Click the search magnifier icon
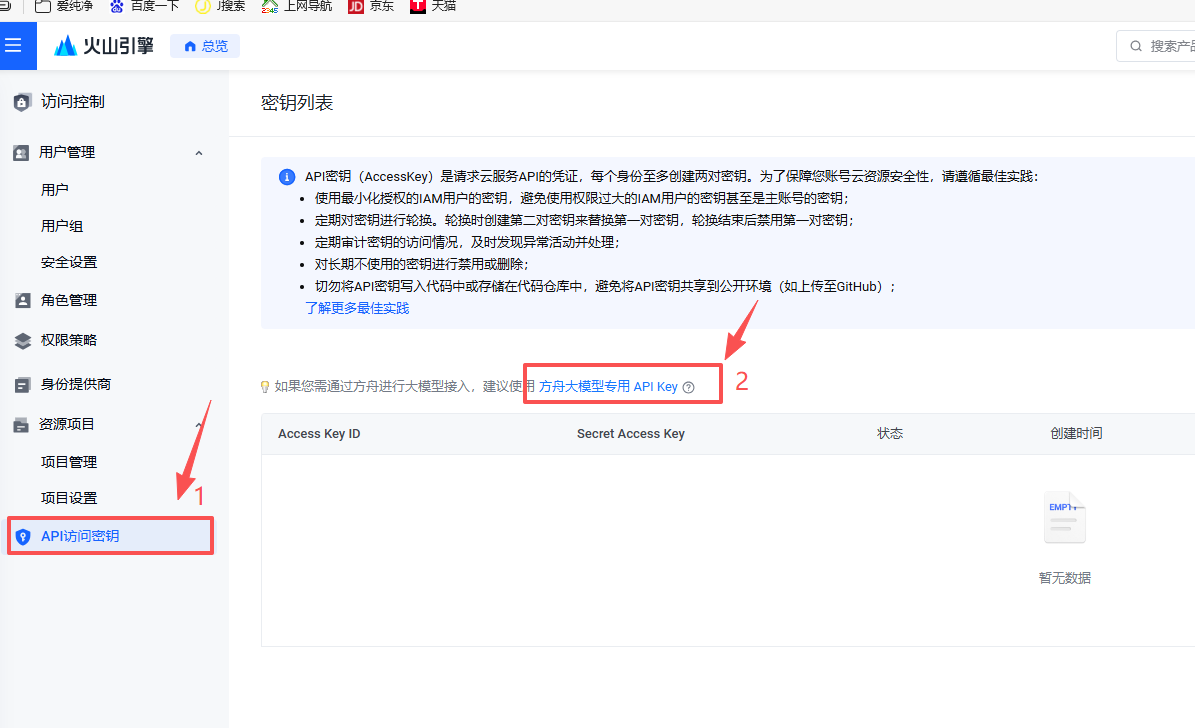The width and height of the screenshot is (1195, 728). tap(1136, 46)
